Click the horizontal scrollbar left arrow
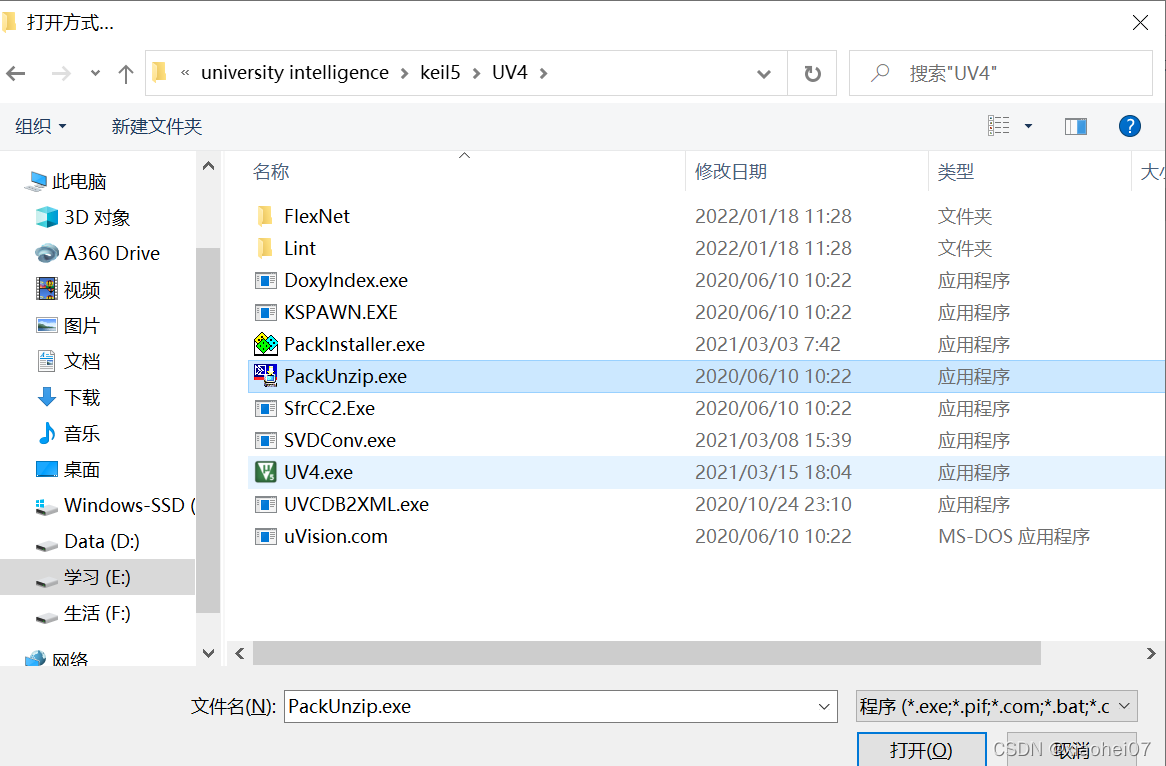This screenshot has height=766, width=1166. [x=239, y=654]
